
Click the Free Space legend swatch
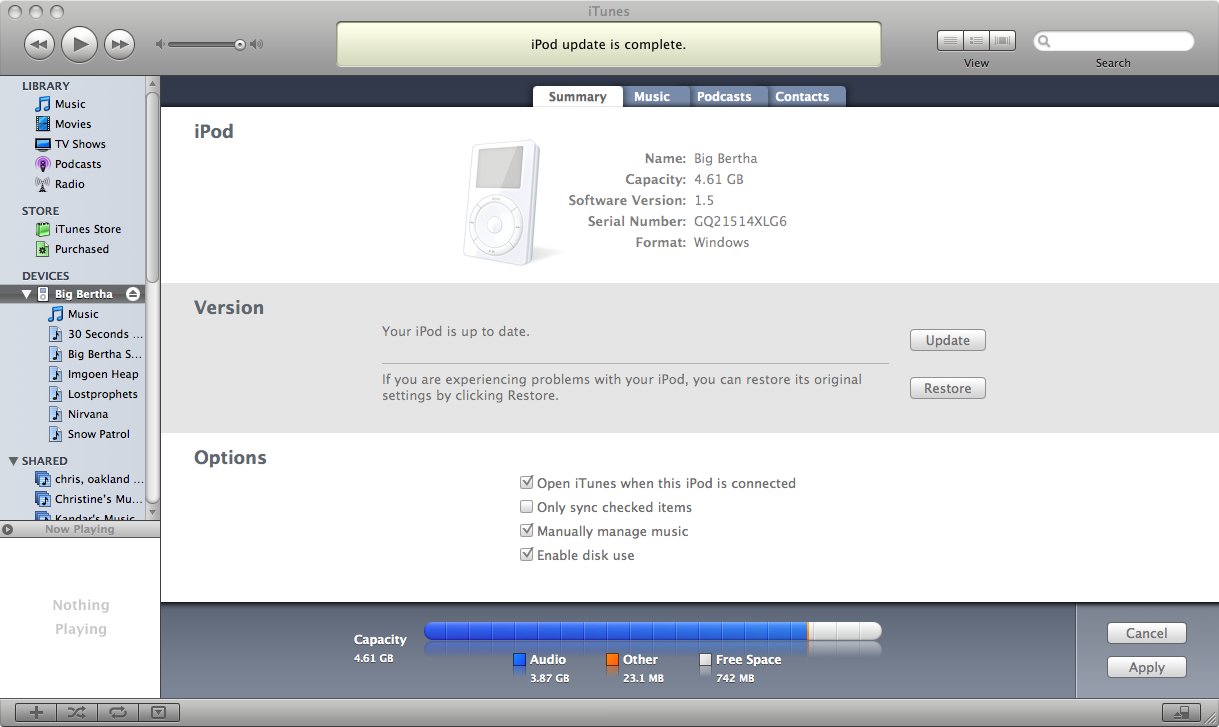coord(705,660)
